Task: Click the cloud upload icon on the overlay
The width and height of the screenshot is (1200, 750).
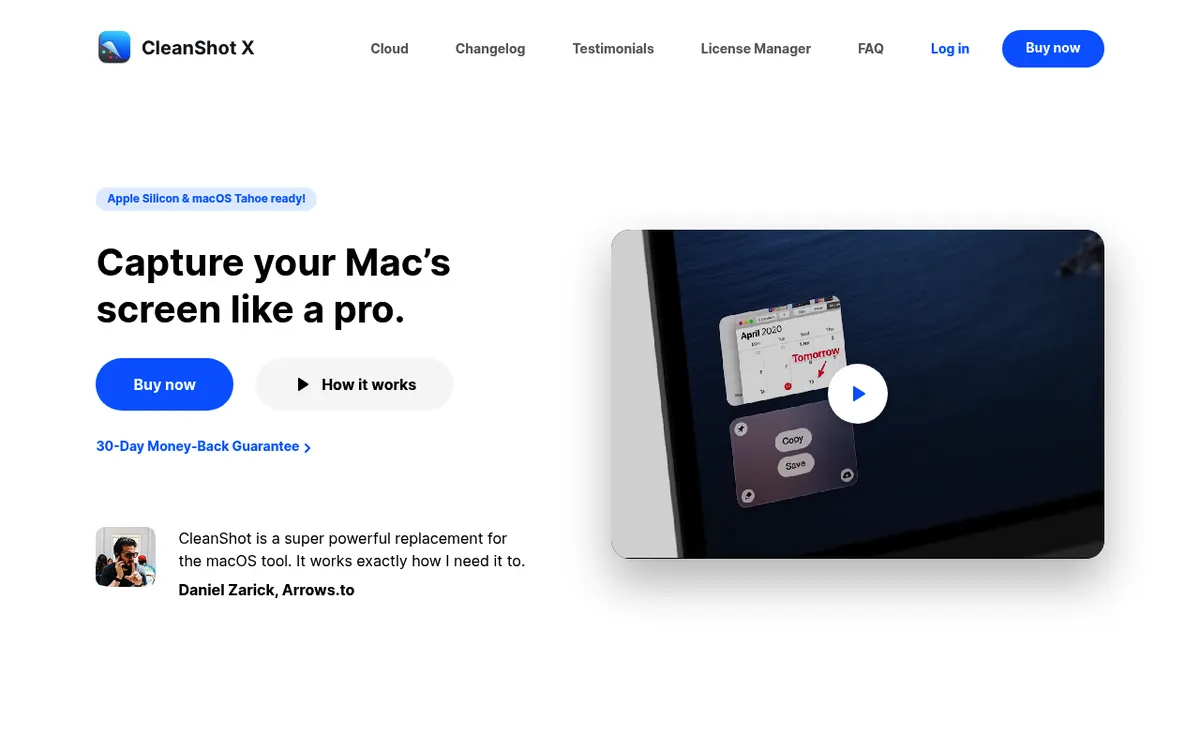Action: (846, 474)
